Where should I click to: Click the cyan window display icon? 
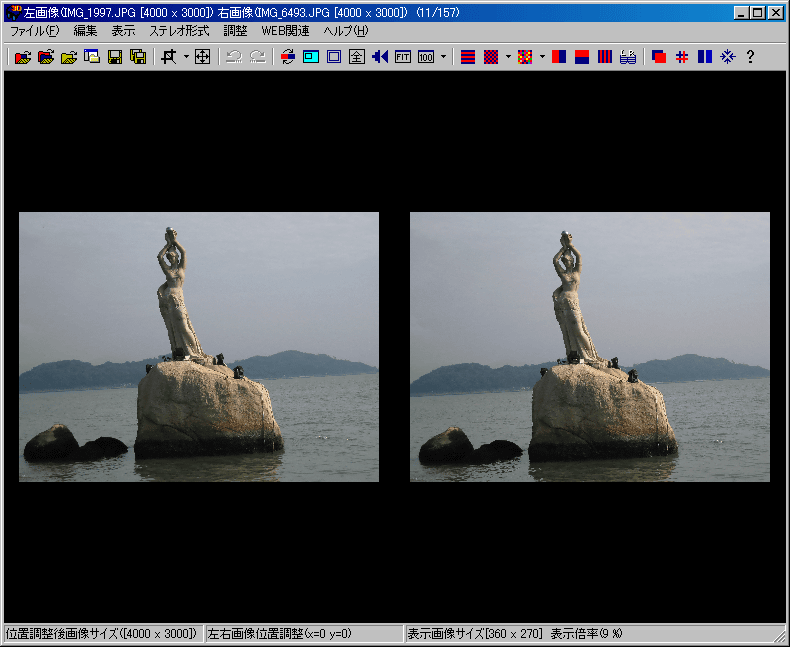[311, 56]
